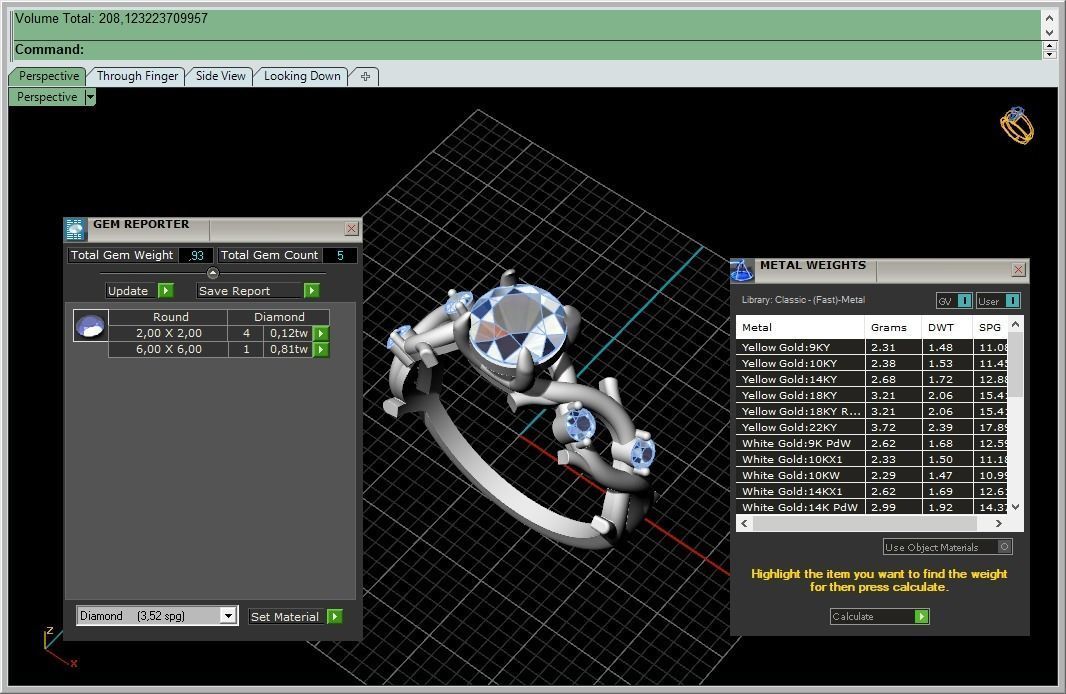Select the White Gold:10KW row
This screenshot has width=1066, height=694.
872,475
